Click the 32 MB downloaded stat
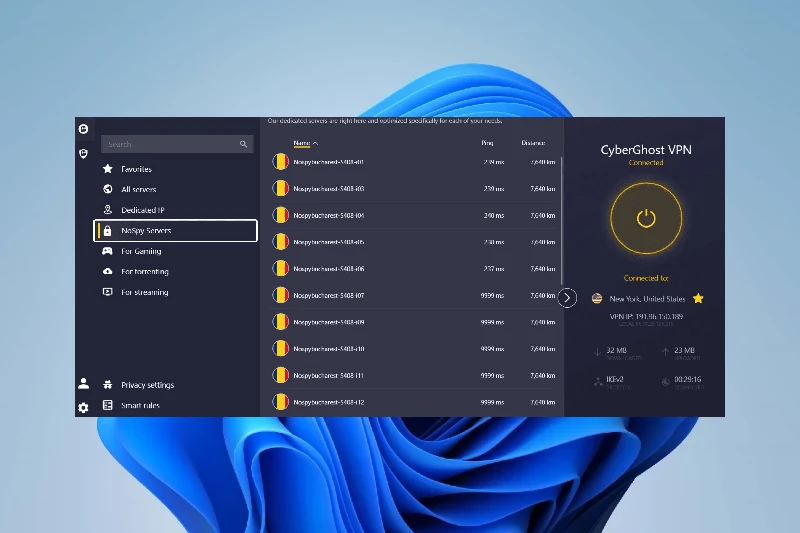The image size is (800, 533). [x=616, y=350]
